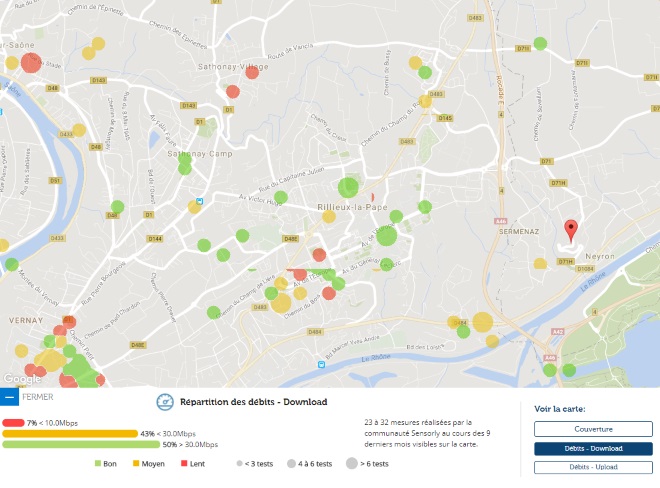Click the green 50% > 30.0Mbps bar
Viewport: 660px width, 488px height.
(81, 444)
